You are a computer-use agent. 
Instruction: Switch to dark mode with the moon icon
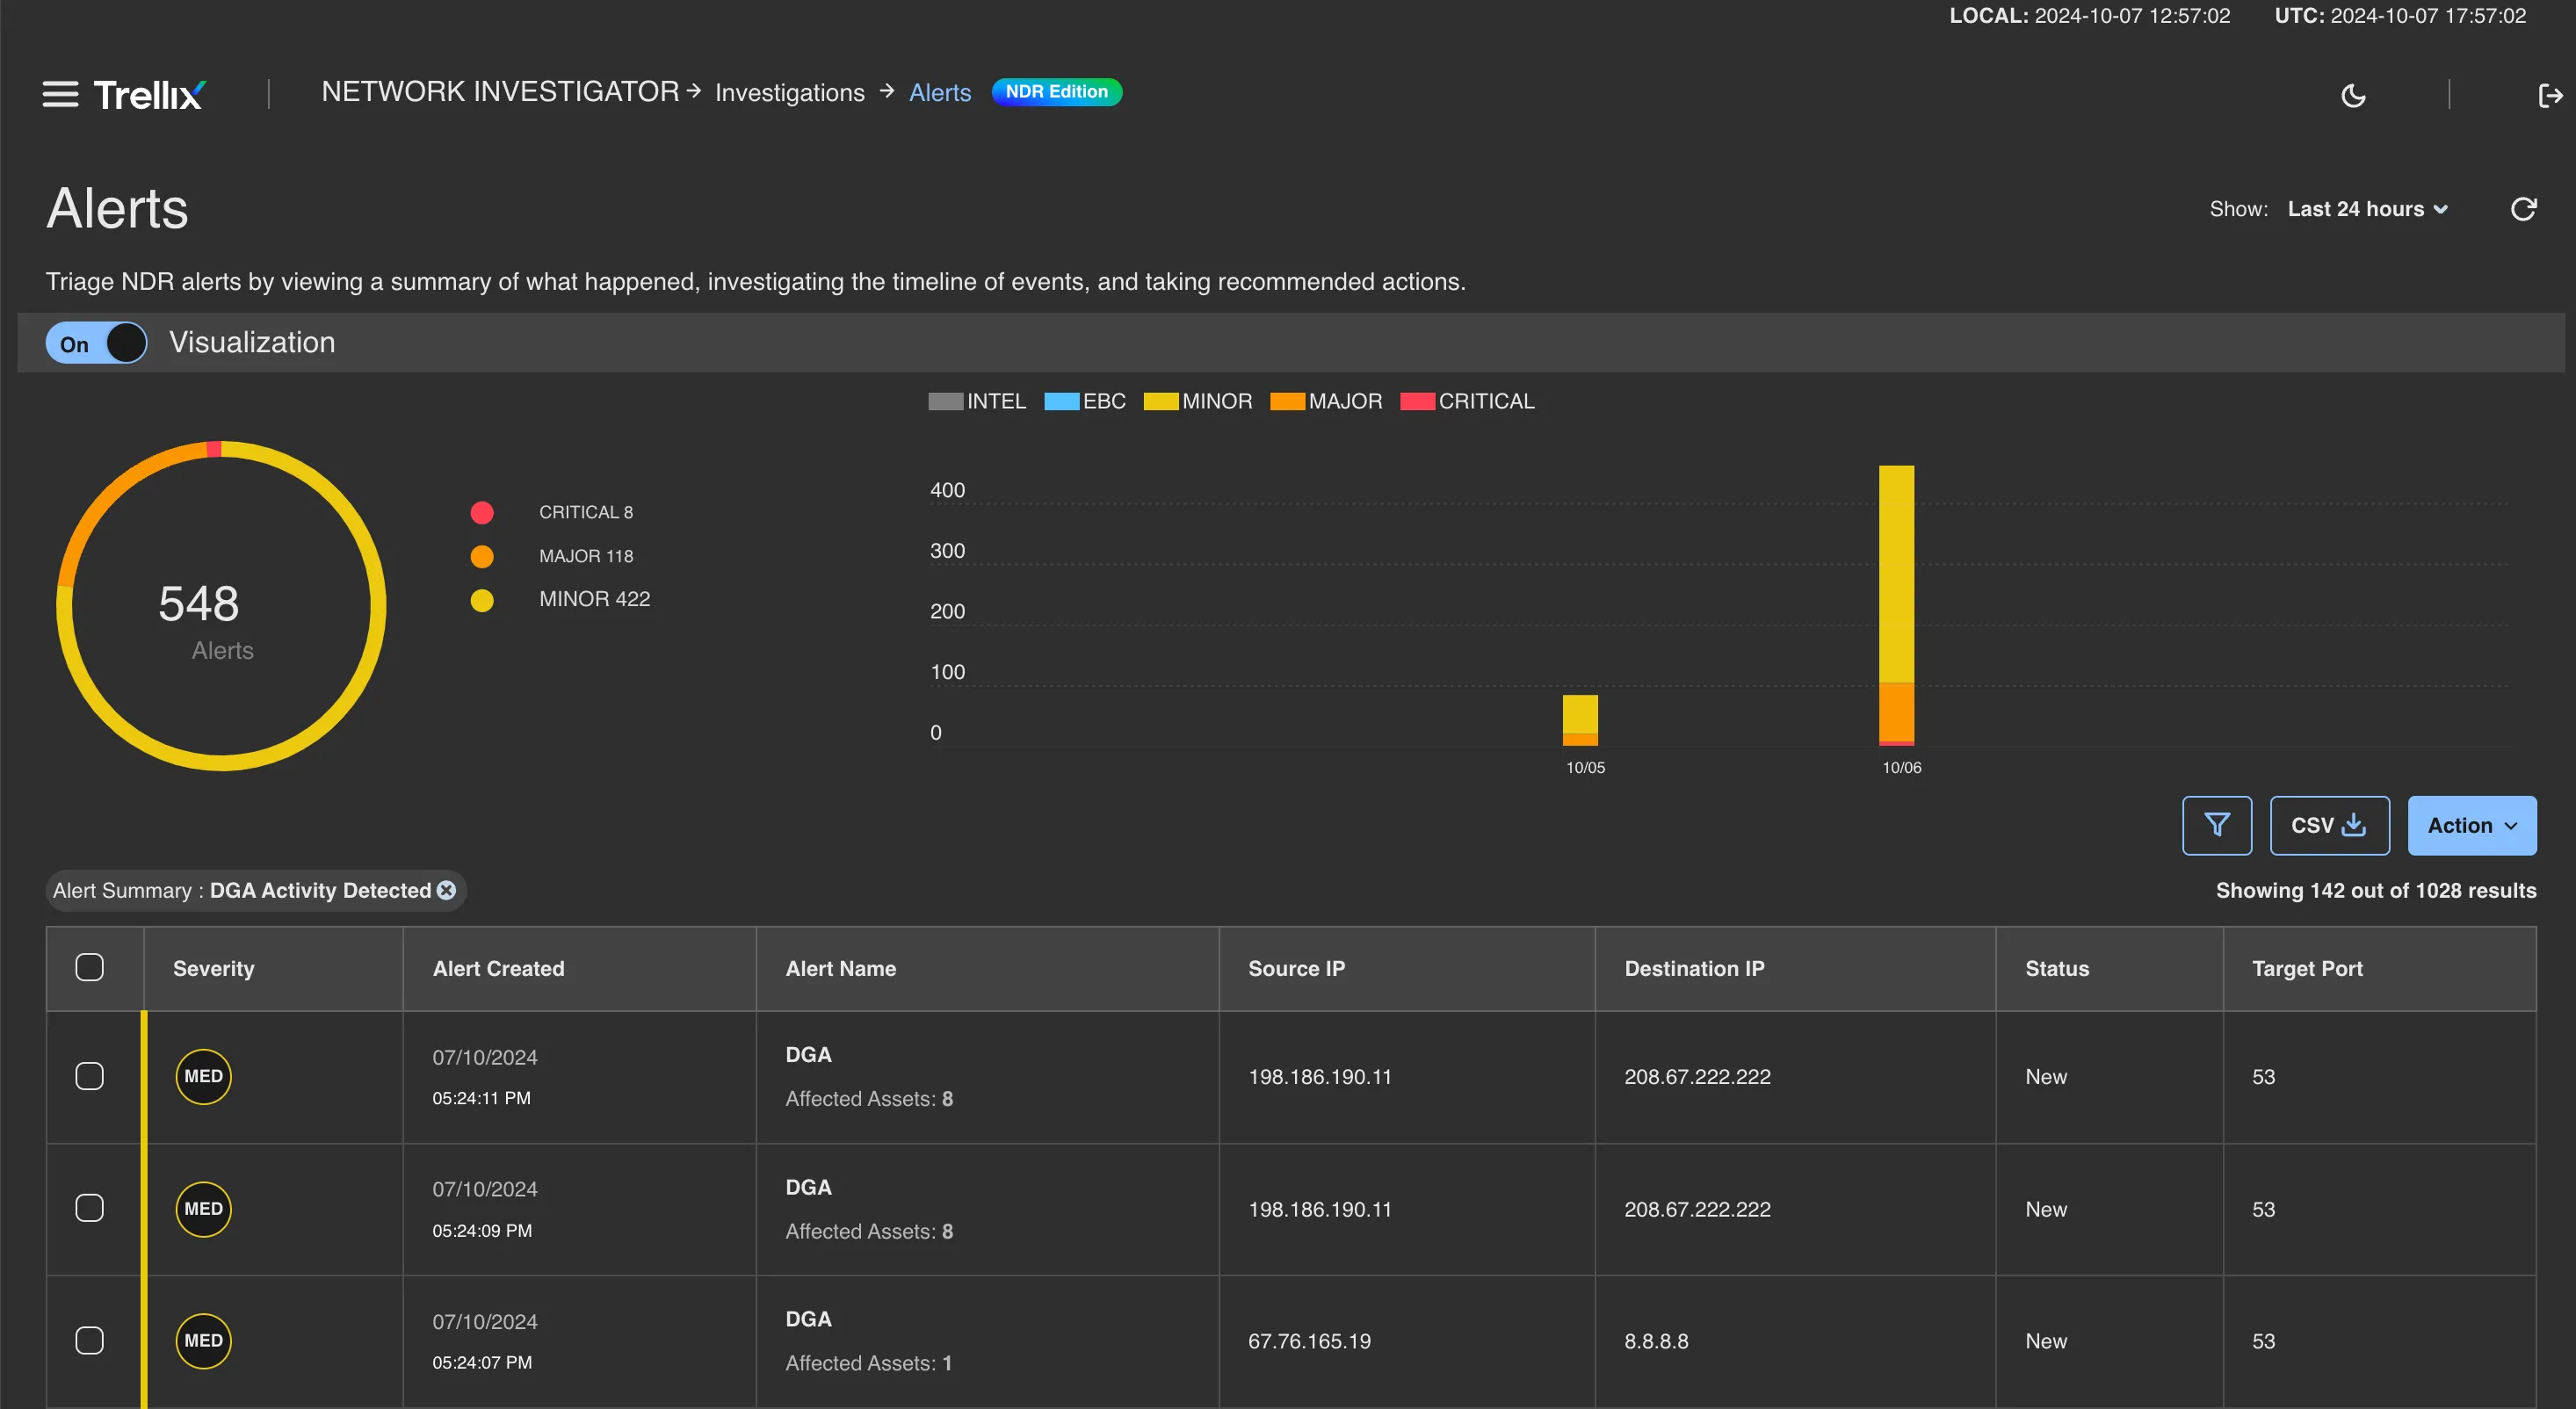(x=2353, y=95)
